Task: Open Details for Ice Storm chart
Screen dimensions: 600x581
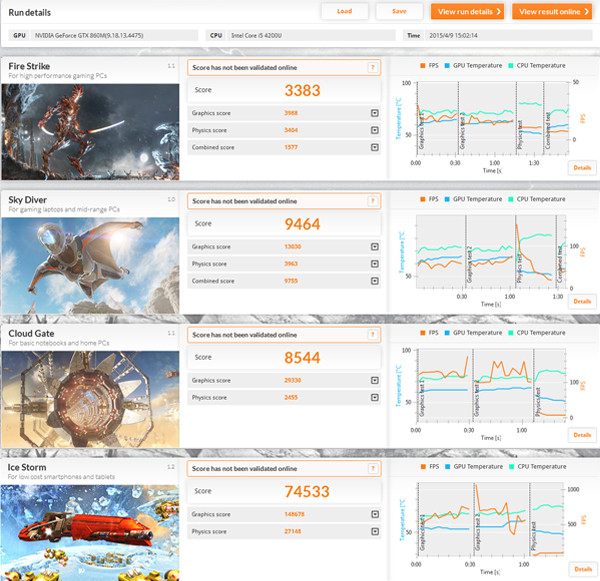Action: (x=583, y=569)
